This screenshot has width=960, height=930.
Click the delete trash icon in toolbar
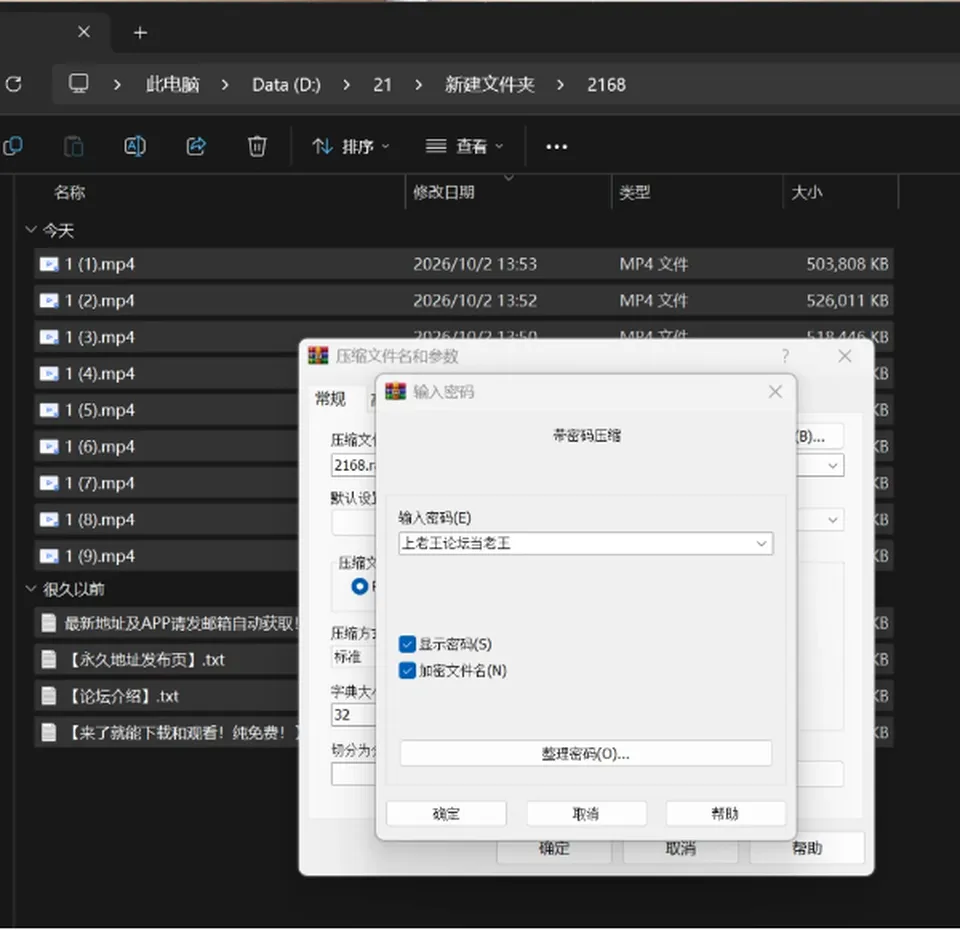[257, 146]
